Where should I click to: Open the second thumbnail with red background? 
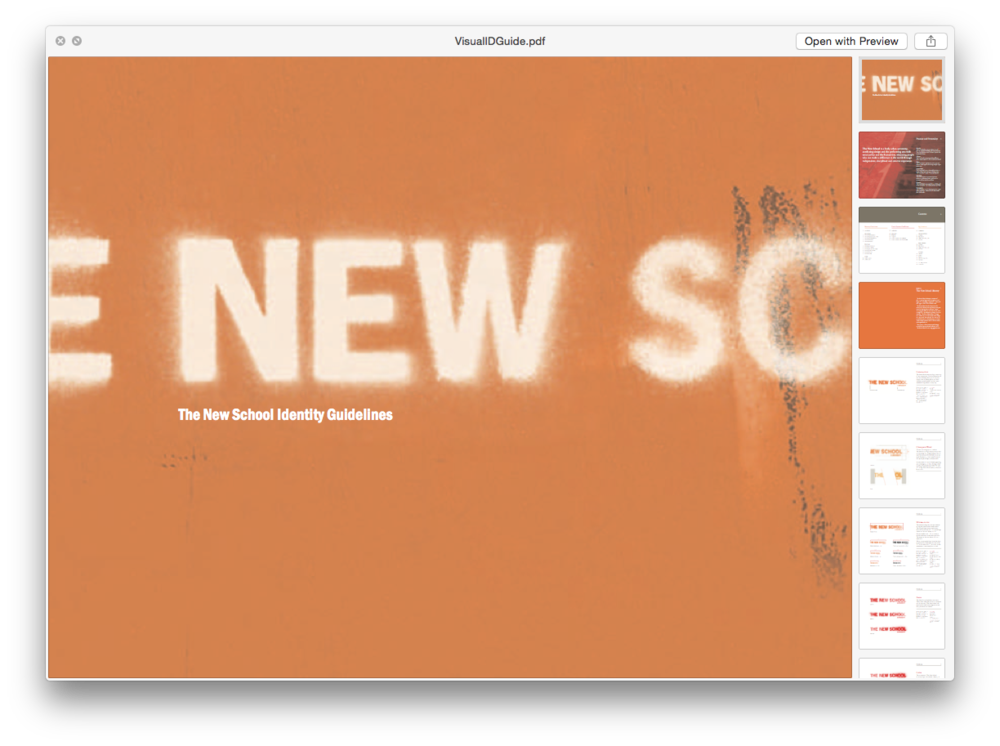(x=901, y=165)
